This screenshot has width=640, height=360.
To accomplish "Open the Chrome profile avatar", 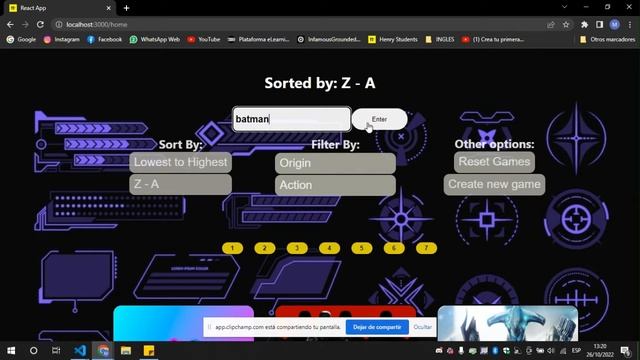I will 614,24.
